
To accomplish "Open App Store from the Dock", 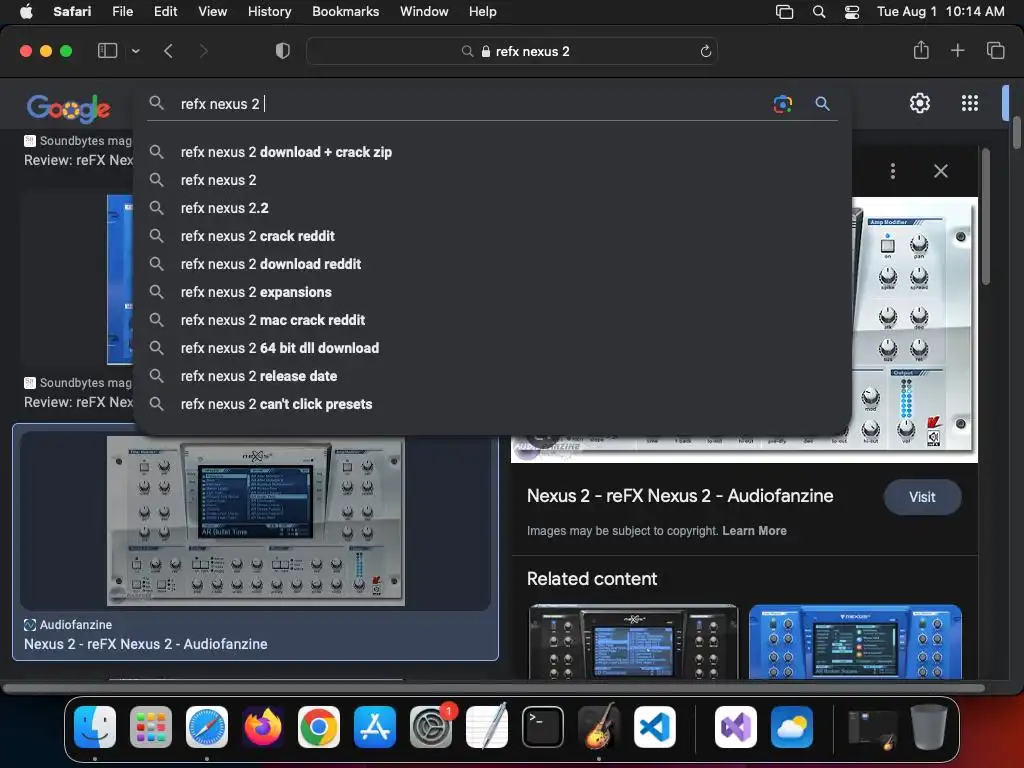I will [375, 726].
